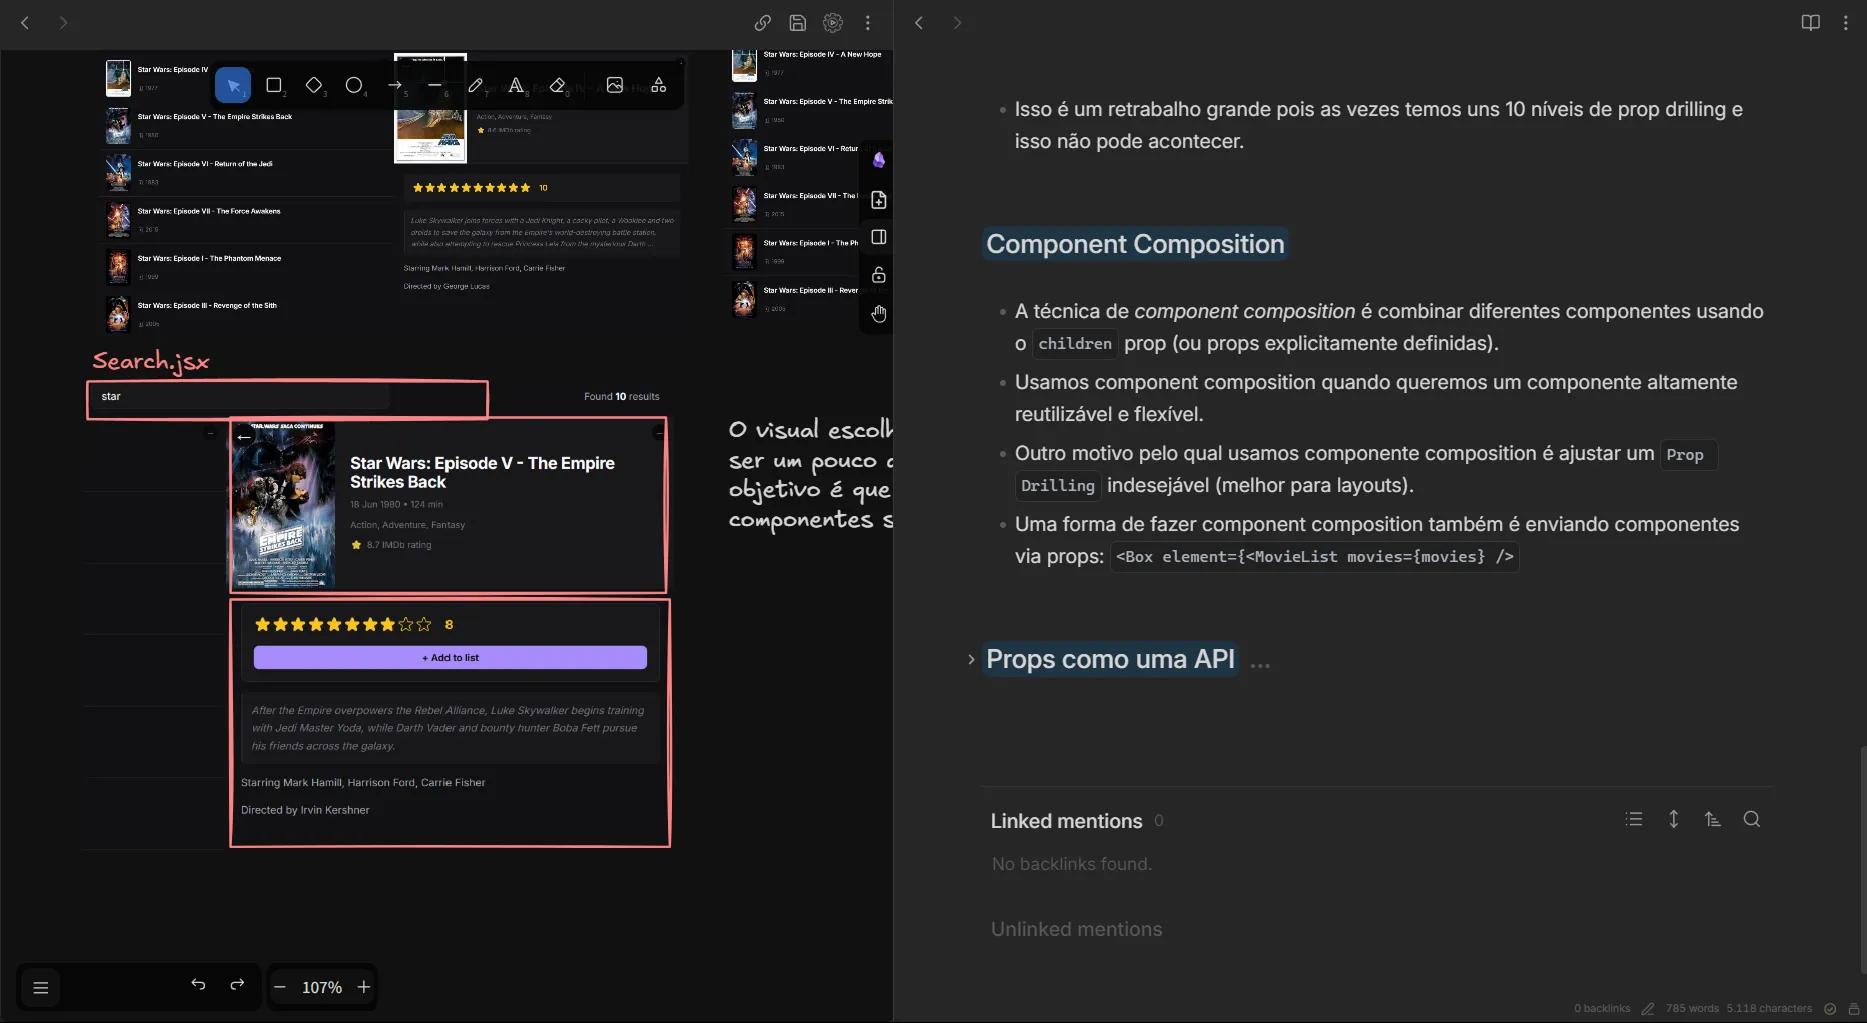Undo the last drawing action

(x=198, y=985)
